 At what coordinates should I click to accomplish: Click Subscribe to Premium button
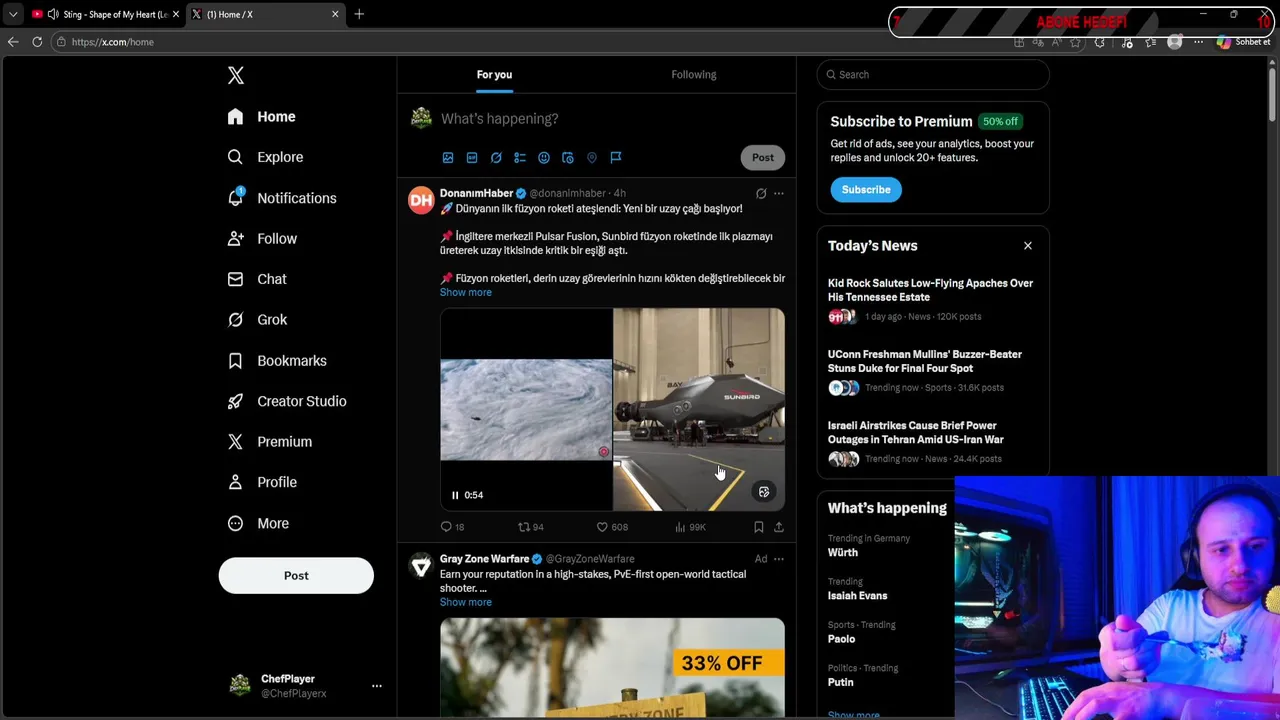point(866,190)
